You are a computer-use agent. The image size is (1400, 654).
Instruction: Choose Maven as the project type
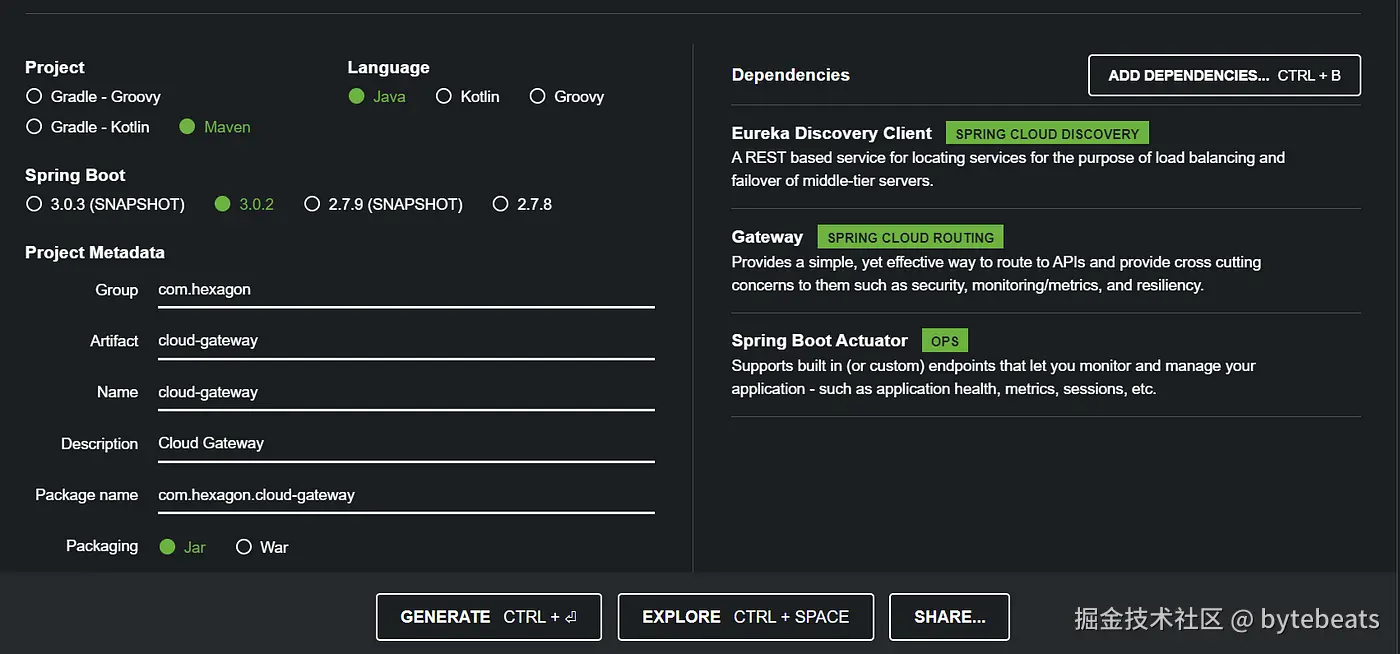(187, 127)
